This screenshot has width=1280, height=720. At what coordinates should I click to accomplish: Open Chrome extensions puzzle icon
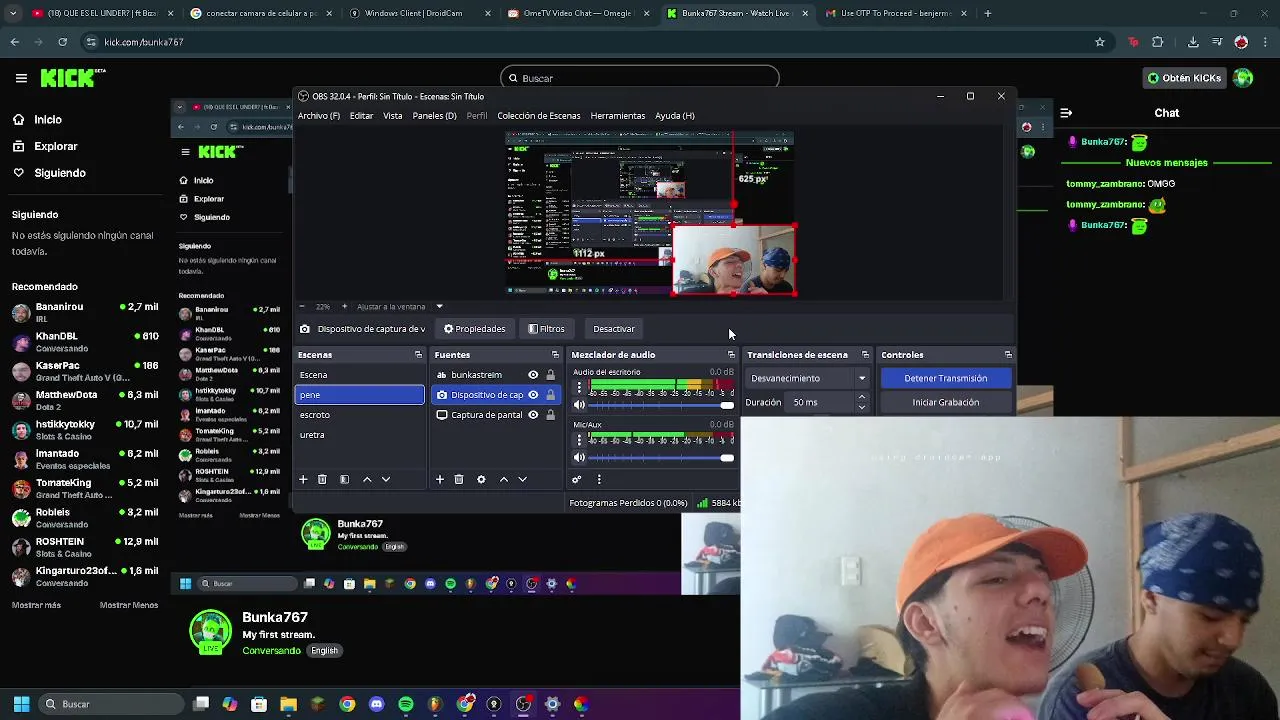coord(1158,42)
